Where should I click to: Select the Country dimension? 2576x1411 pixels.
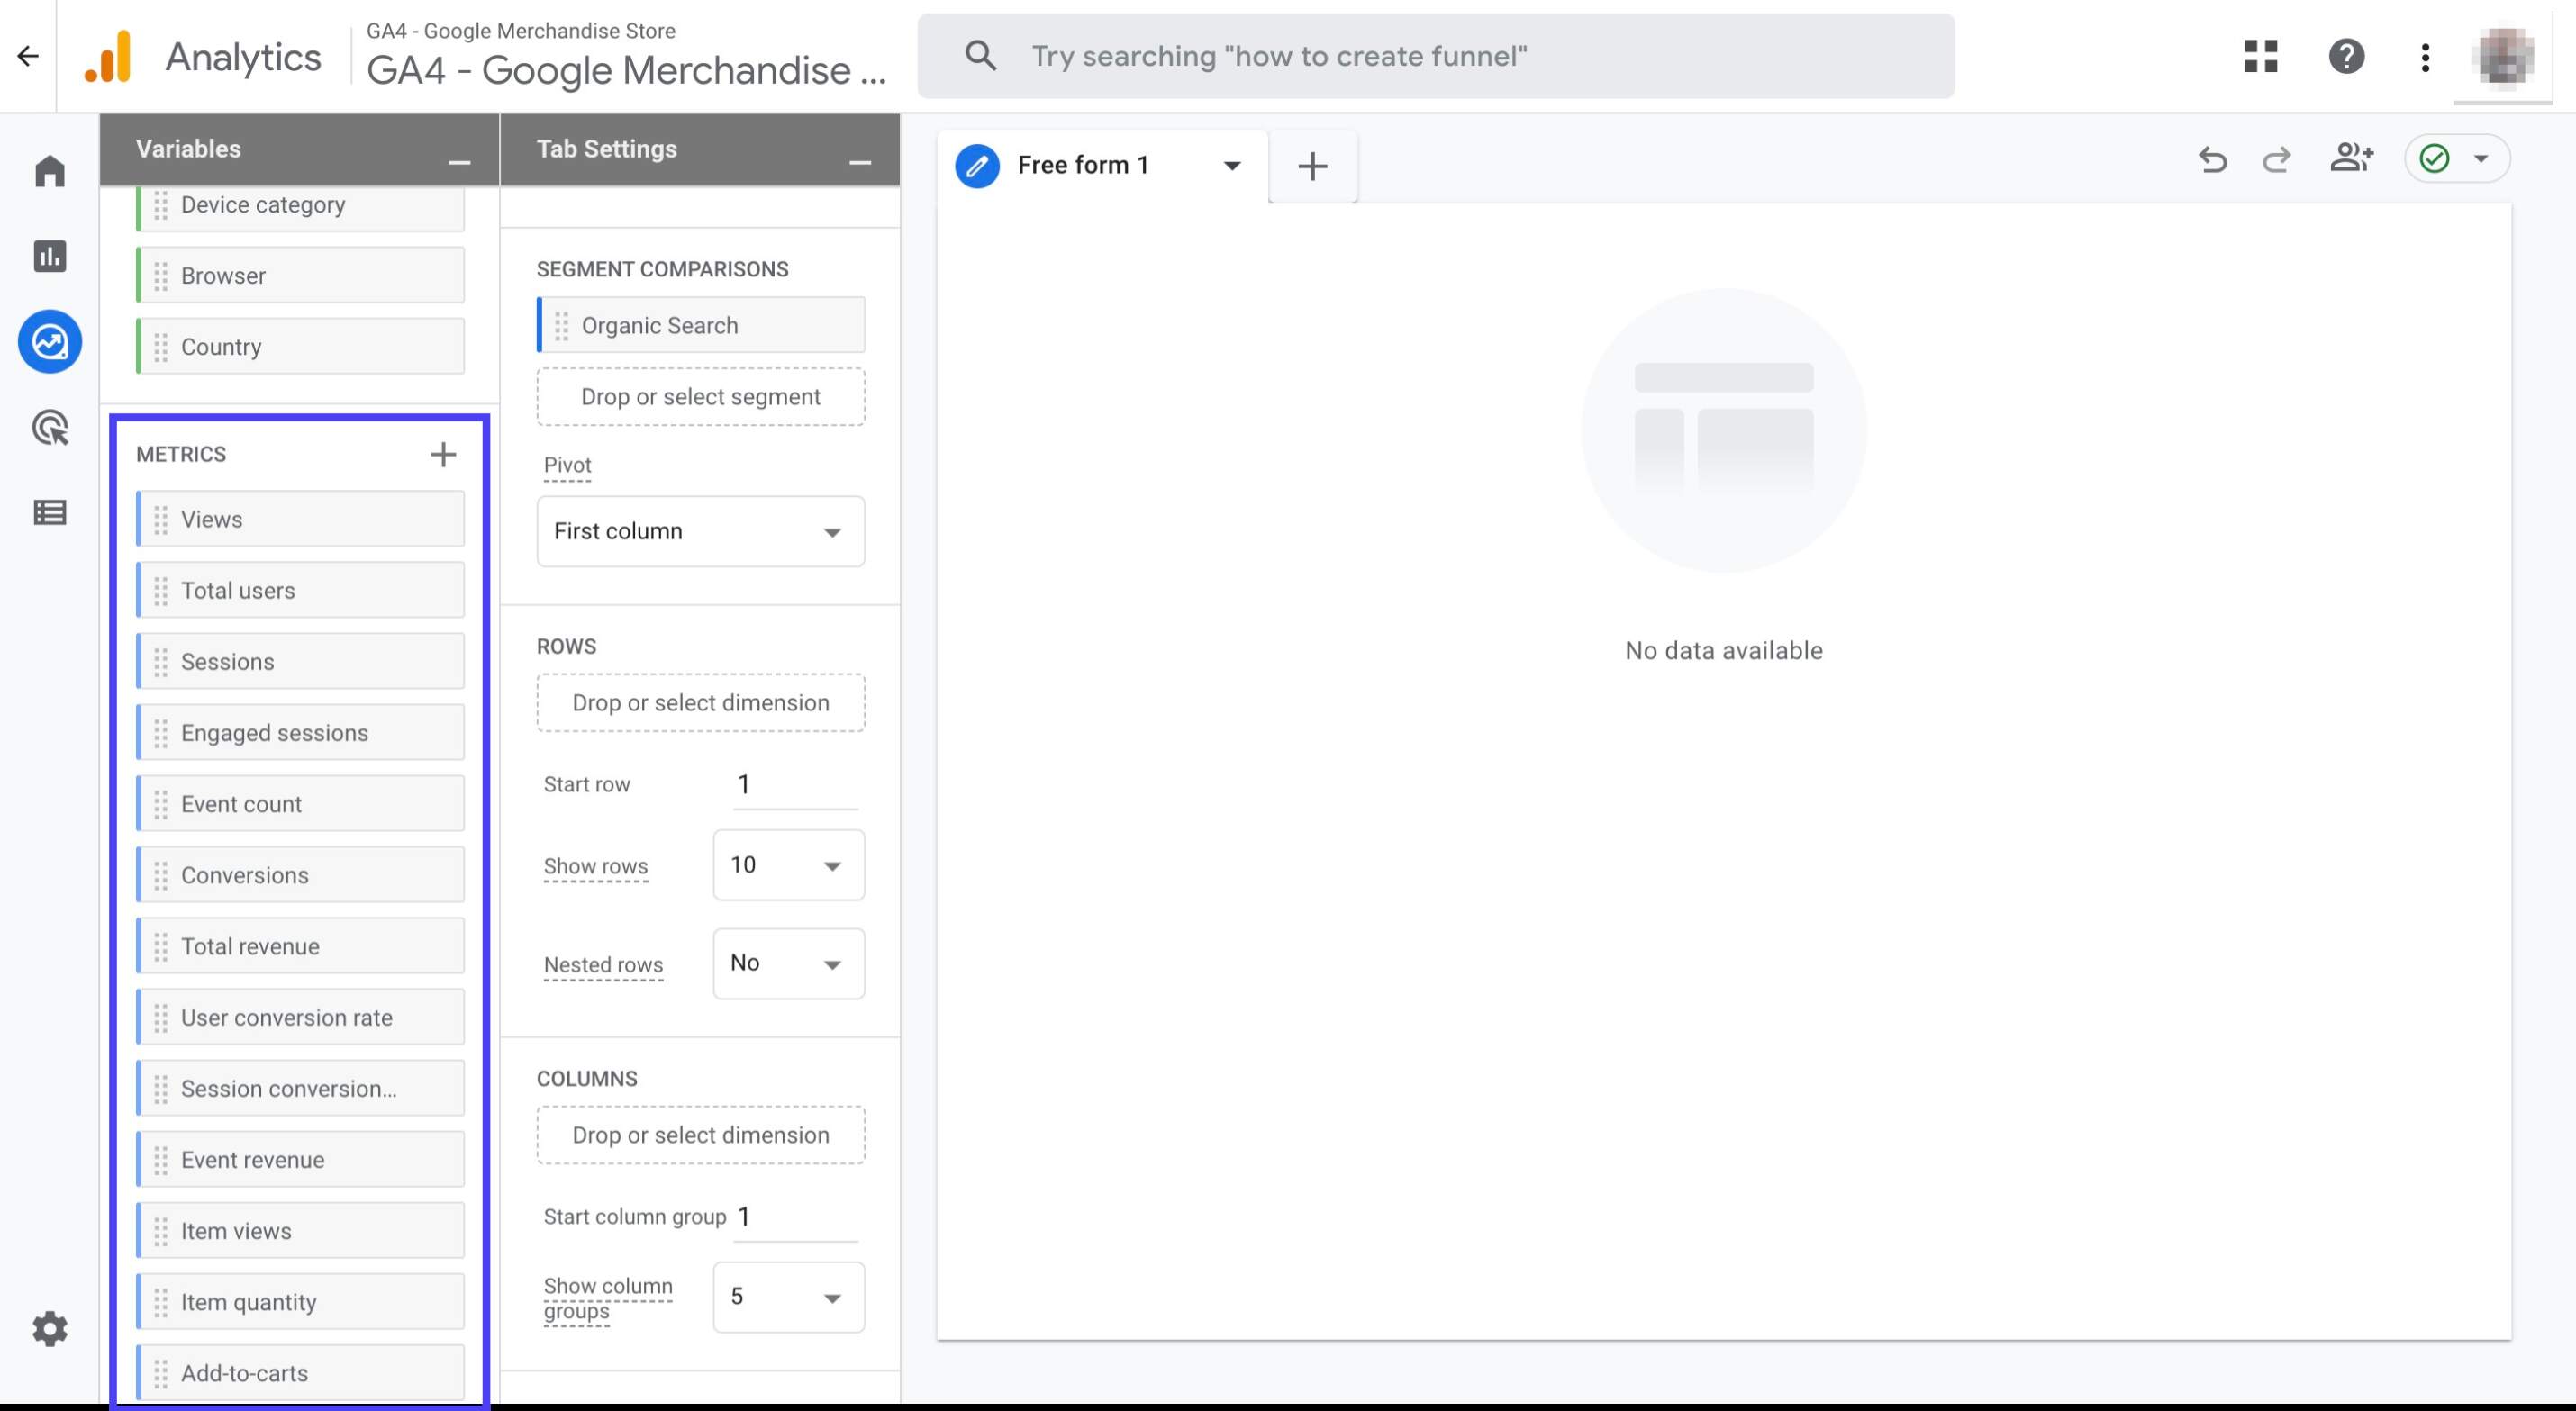point(300,346)
